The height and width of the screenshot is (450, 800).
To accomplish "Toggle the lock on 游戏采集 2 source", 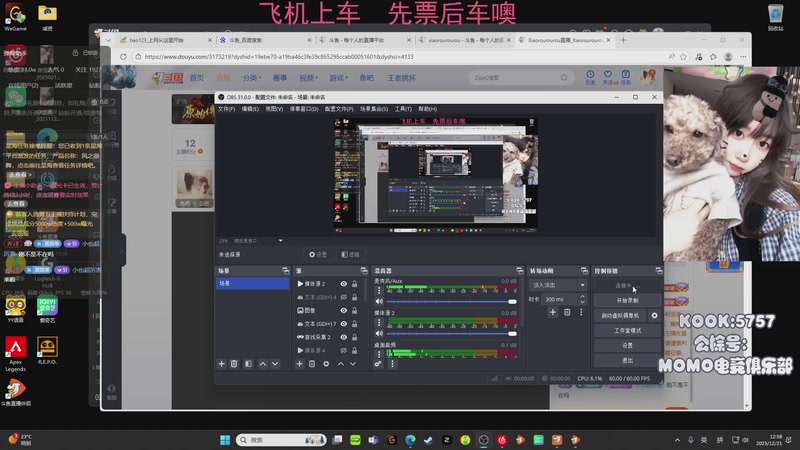I will click(x=355, y=337).
